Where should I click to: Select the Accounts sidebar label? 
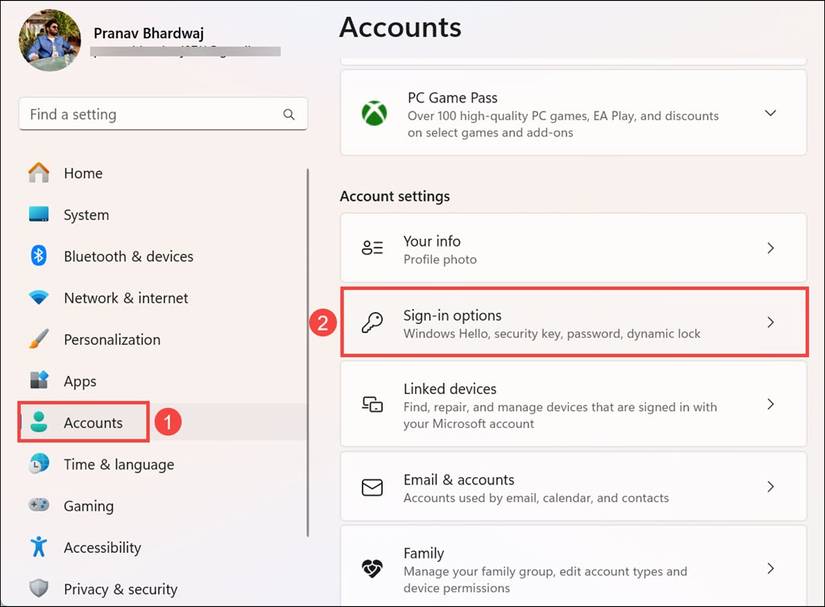click(x=93, y=422)
